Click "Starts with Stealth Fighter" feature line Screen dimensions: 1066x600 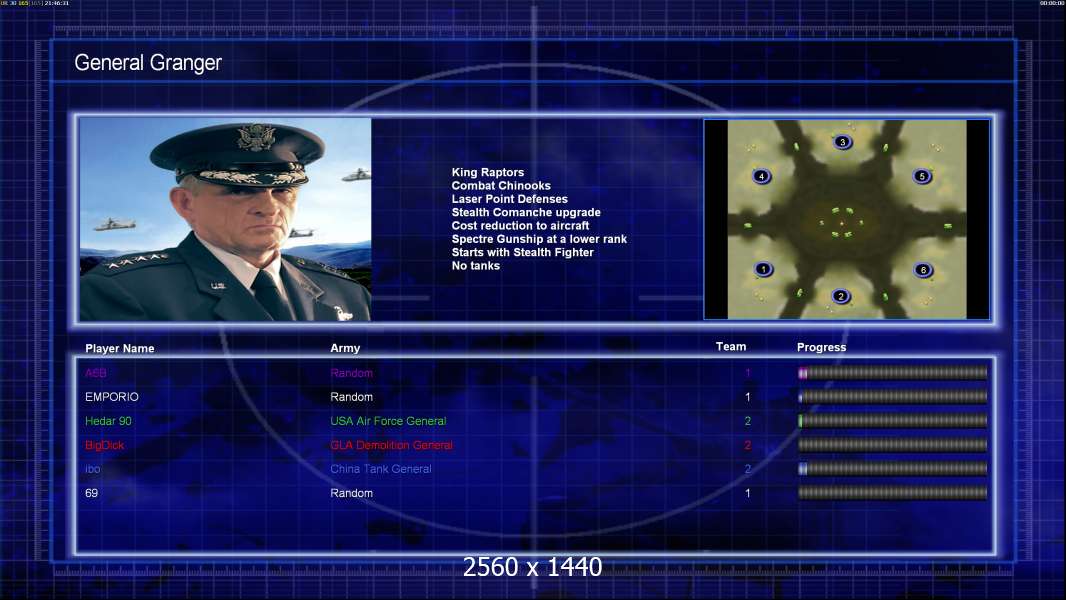pyautogui.click(x=523, y=252)
